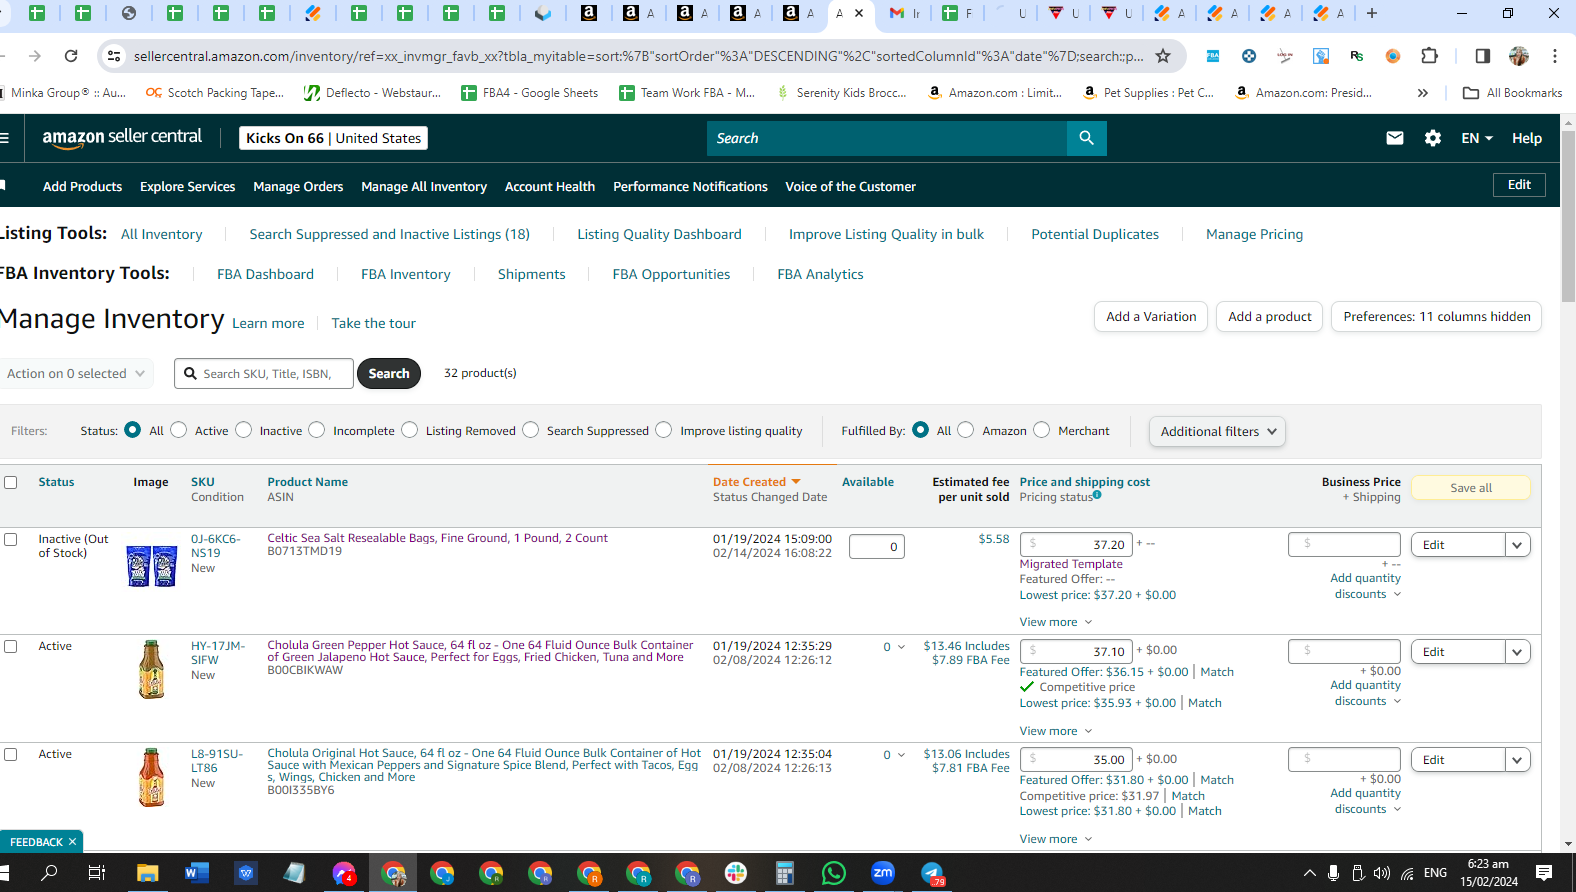Open the Edit dropdown arrow for Celtic Sea Salt
This screenshot has height=892, width=1576.
coord(1518,545)
